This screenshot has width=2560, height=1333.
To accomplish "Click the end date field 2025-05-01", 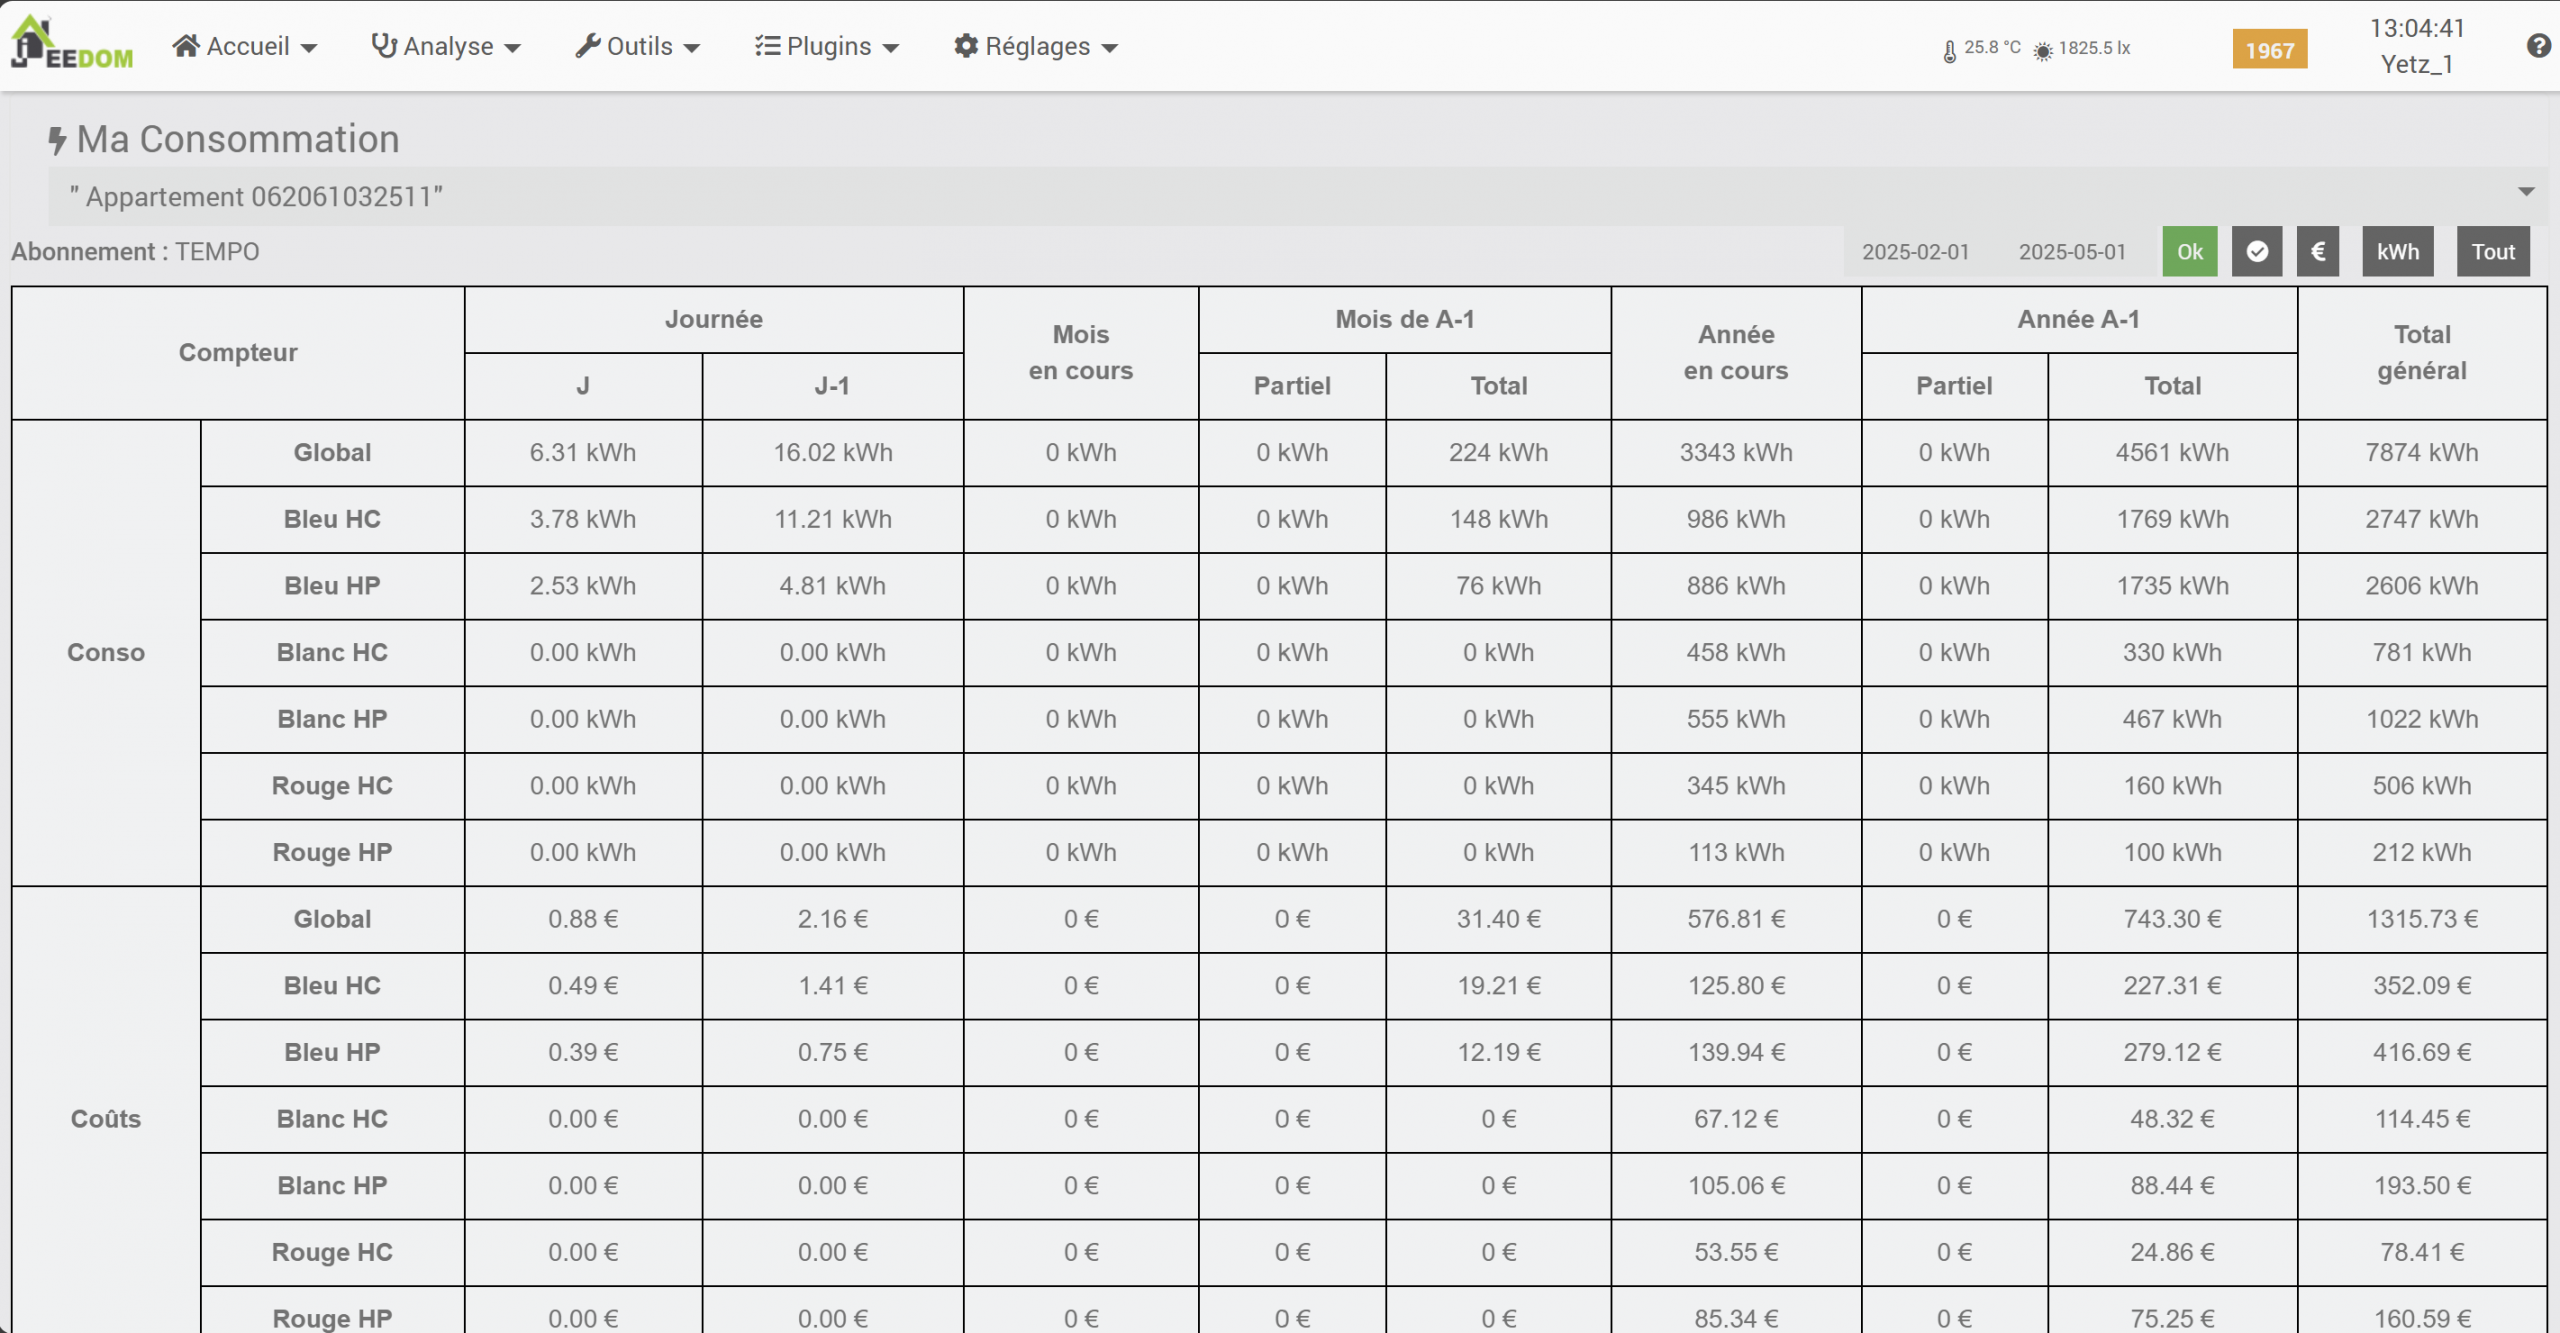I will pyautogui.click(x=2071, y=252).
